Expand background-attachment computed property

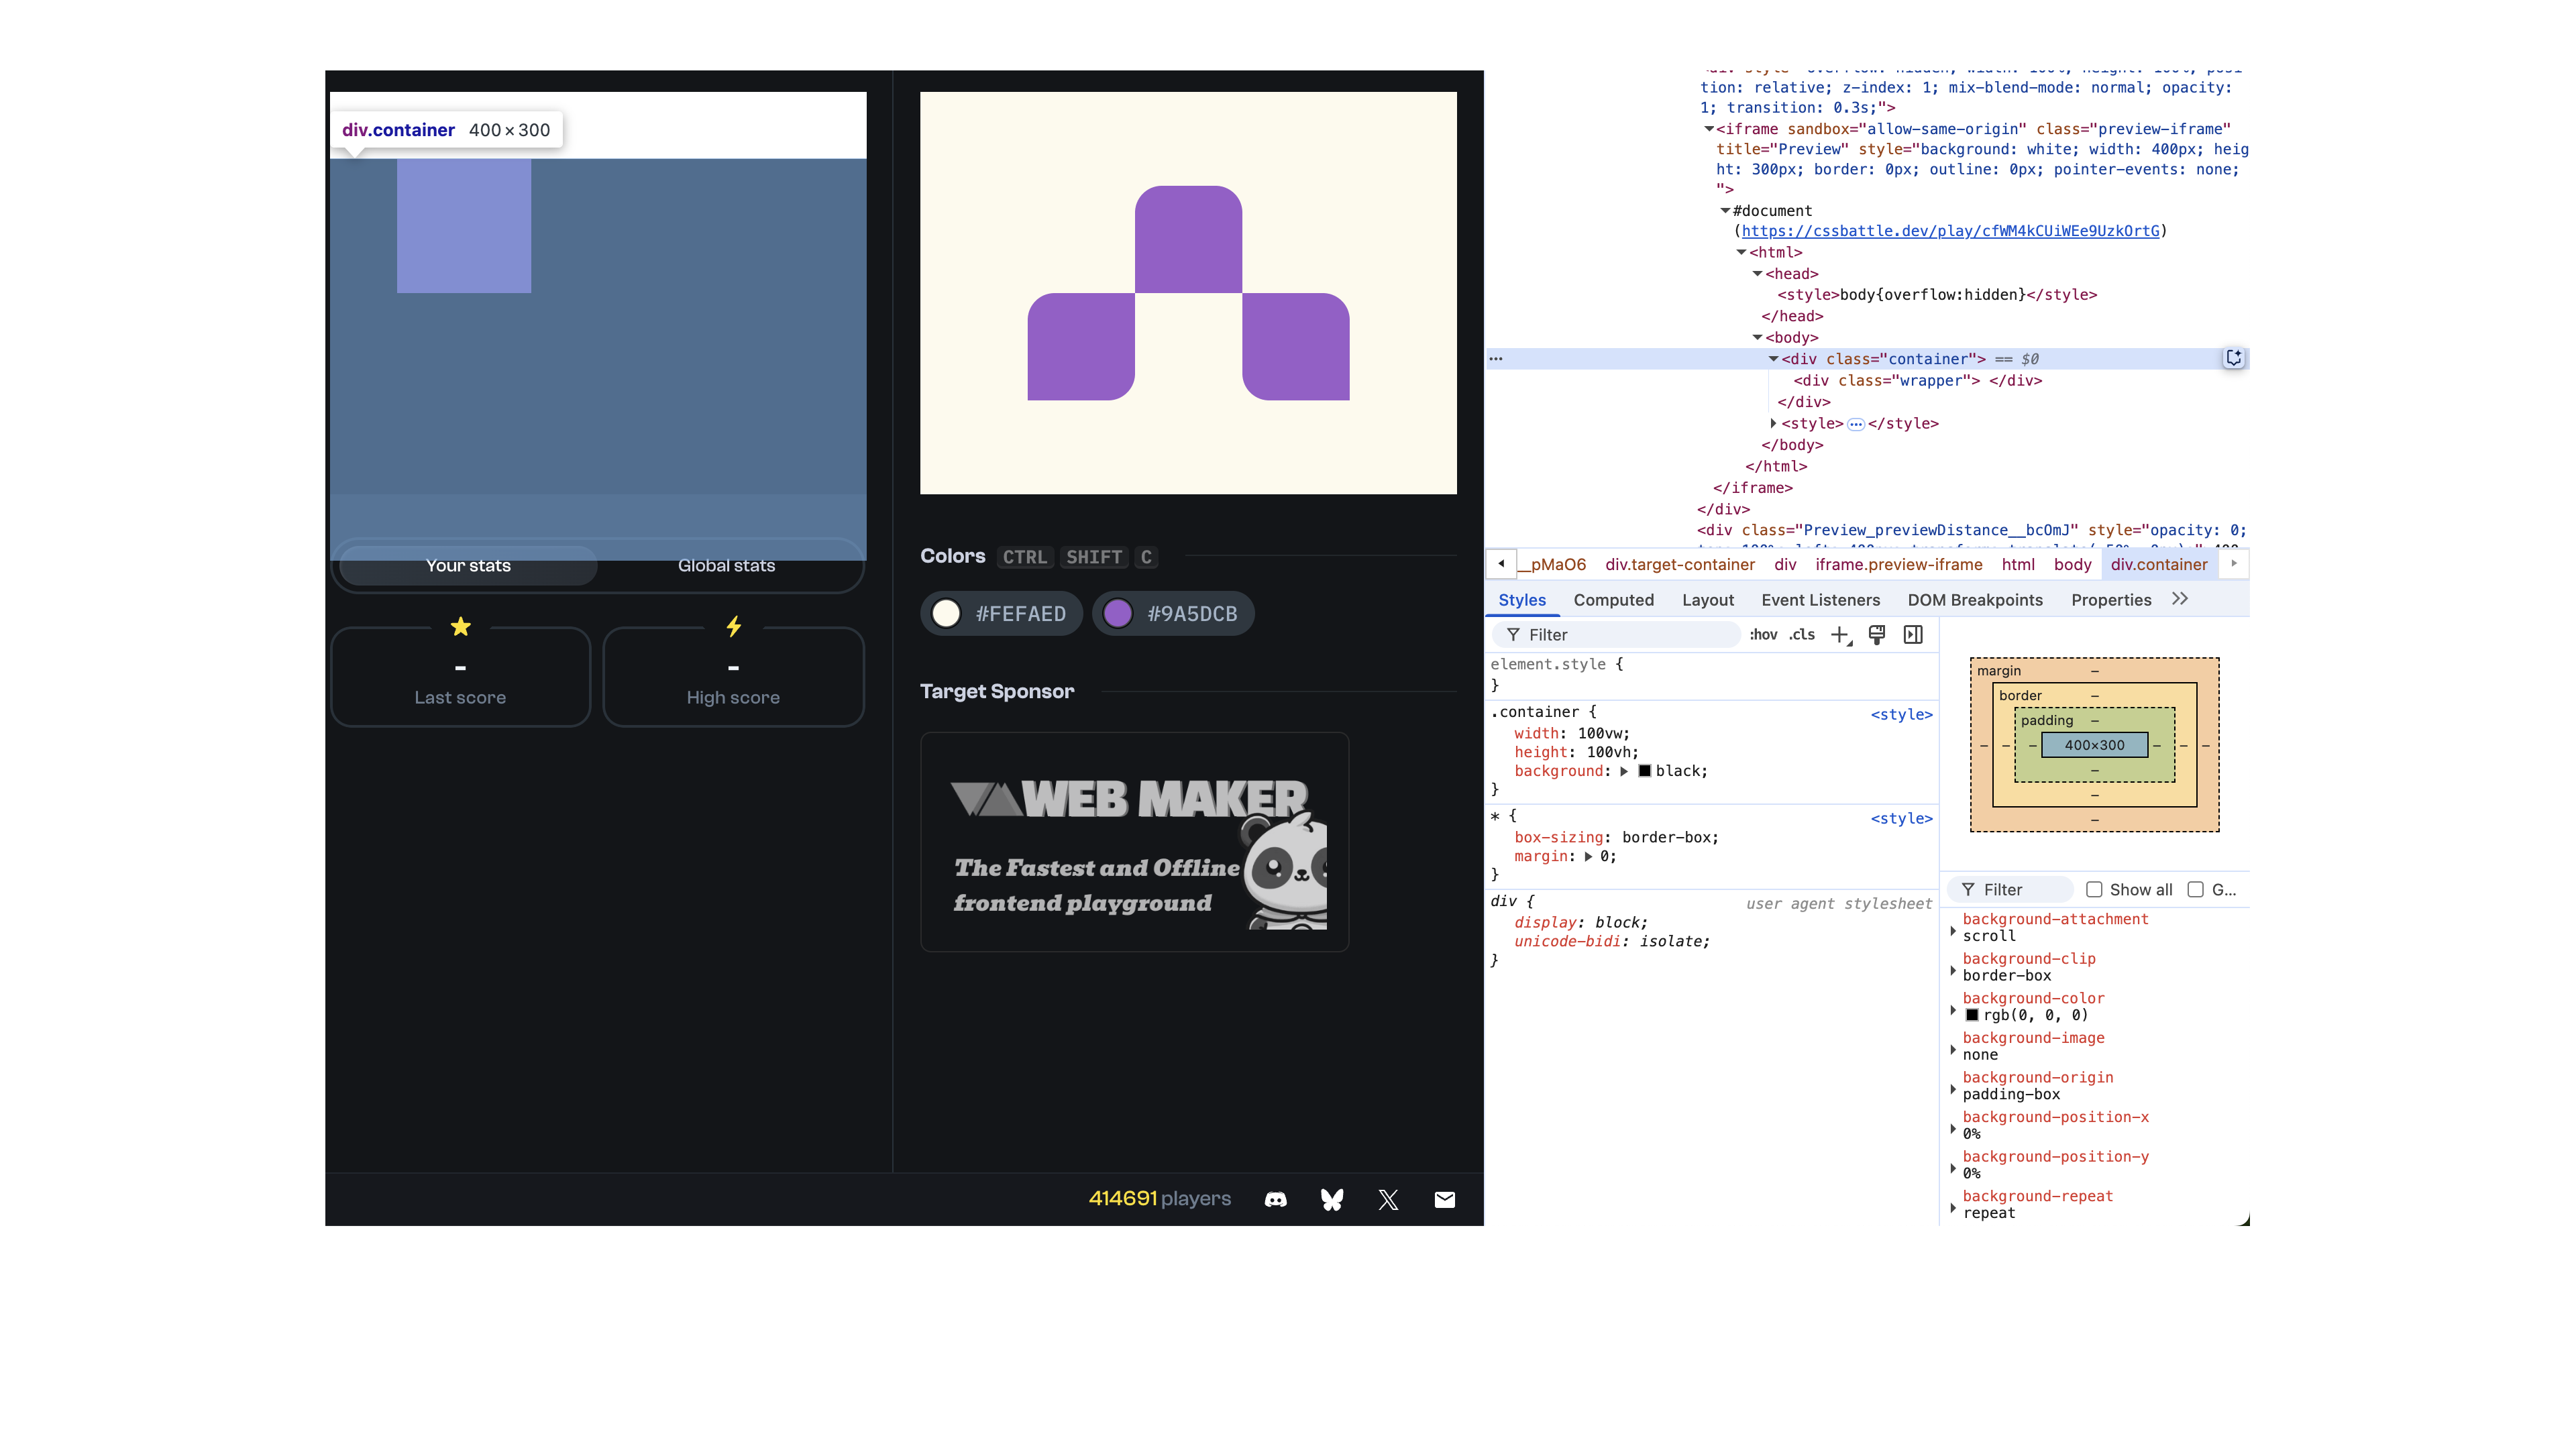click(1953, 931)
